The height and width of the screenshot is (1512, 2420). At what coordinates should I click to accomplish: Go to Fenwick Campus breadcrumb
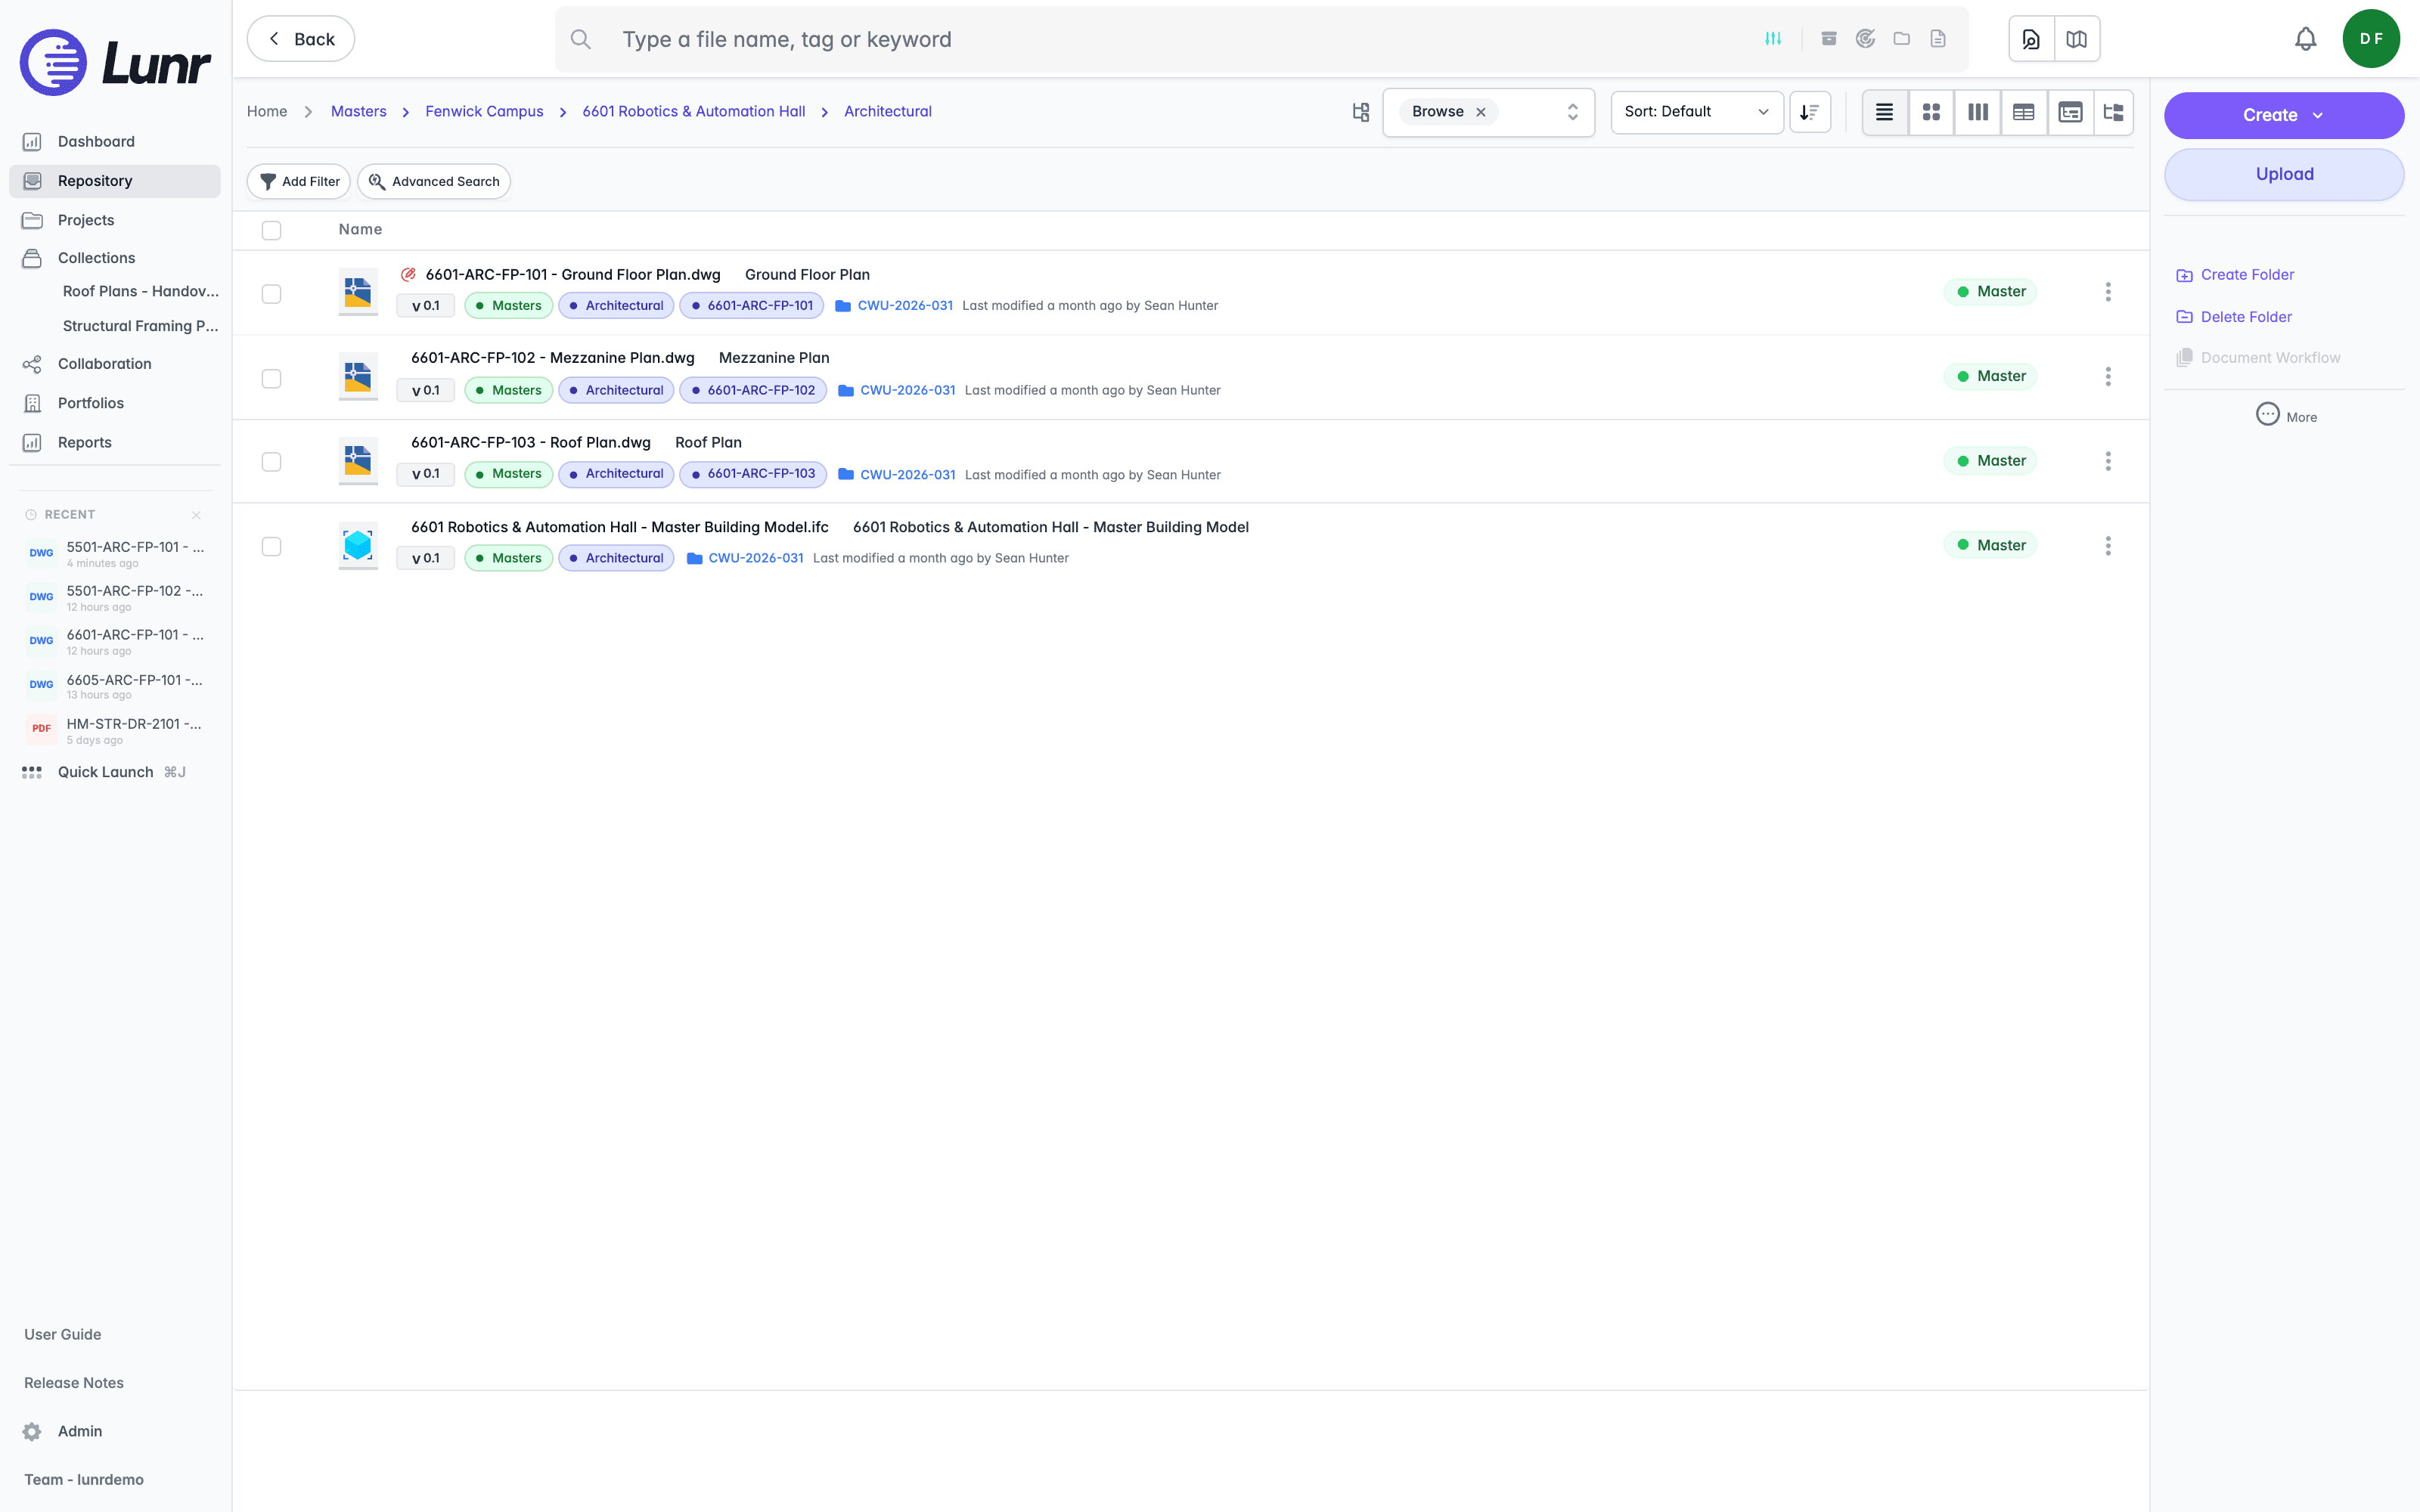tap(484, 112)
